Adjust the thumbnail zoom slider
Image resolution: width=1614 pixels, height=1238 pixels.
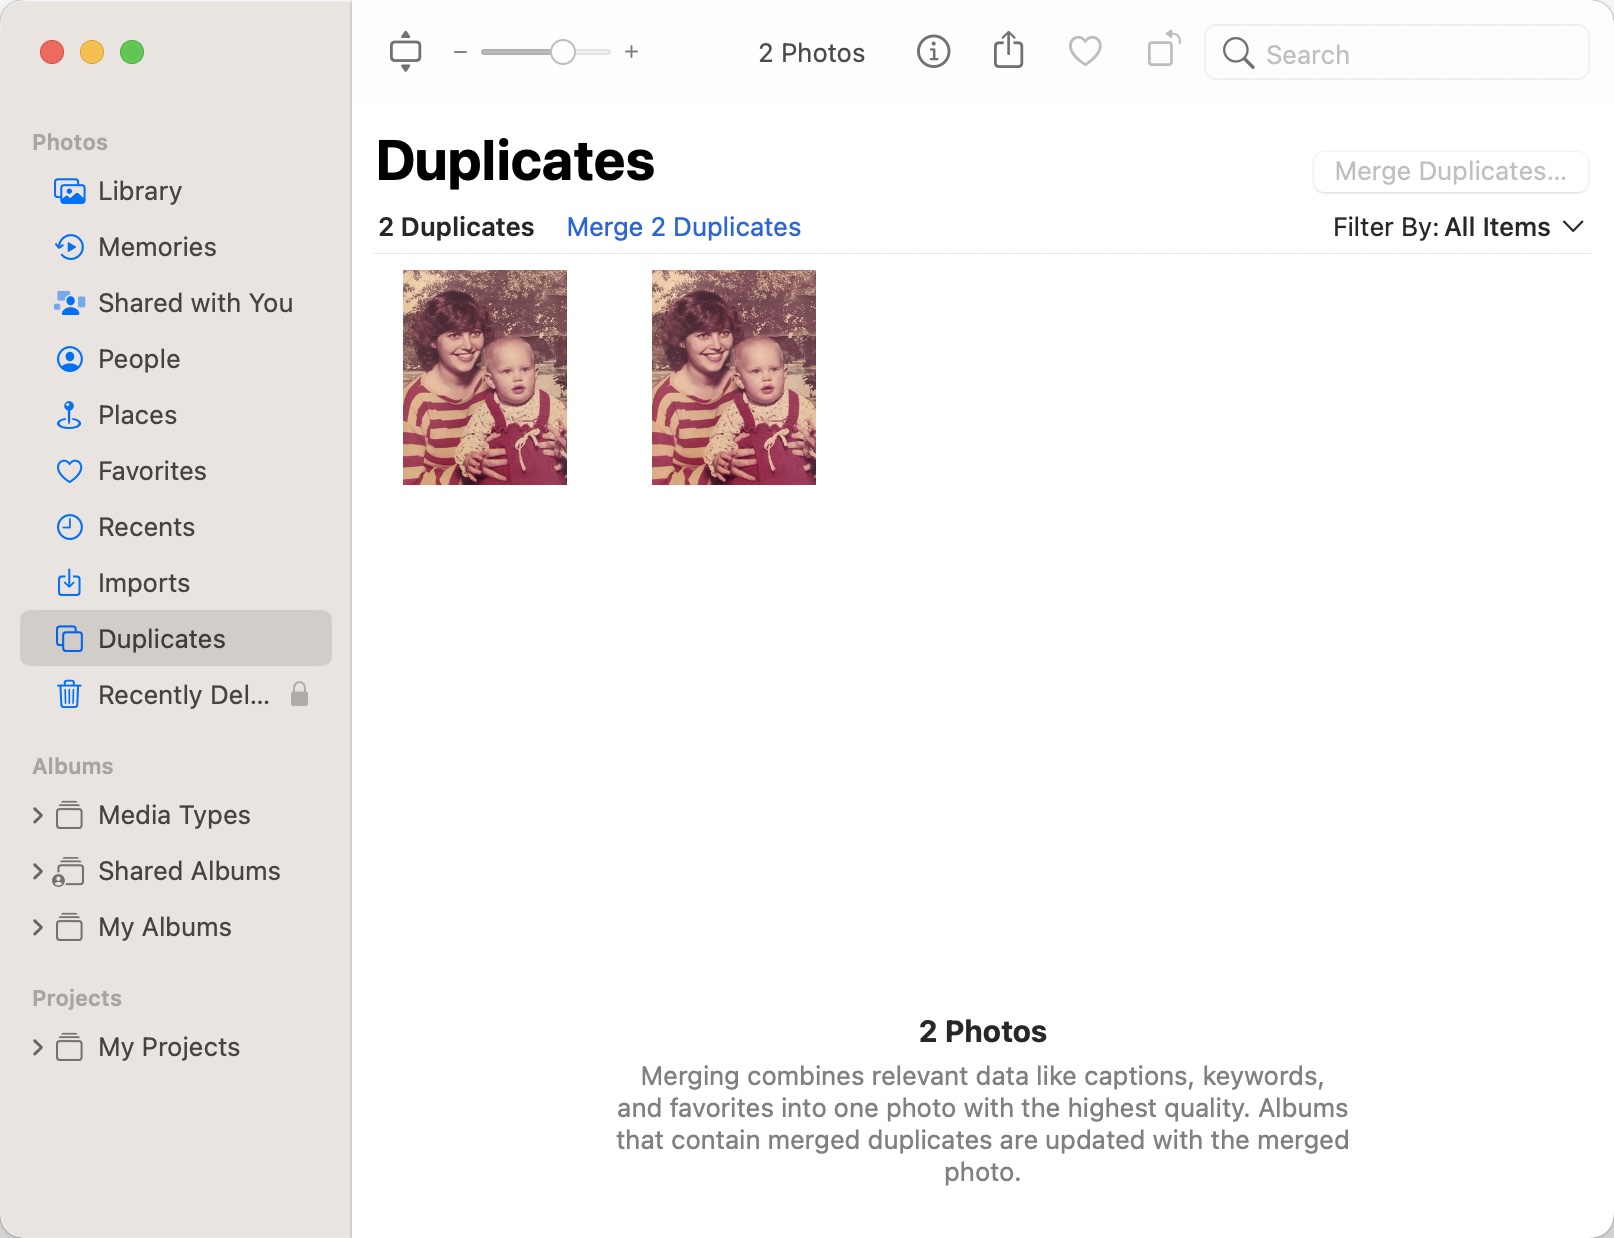tap(561, 52)
